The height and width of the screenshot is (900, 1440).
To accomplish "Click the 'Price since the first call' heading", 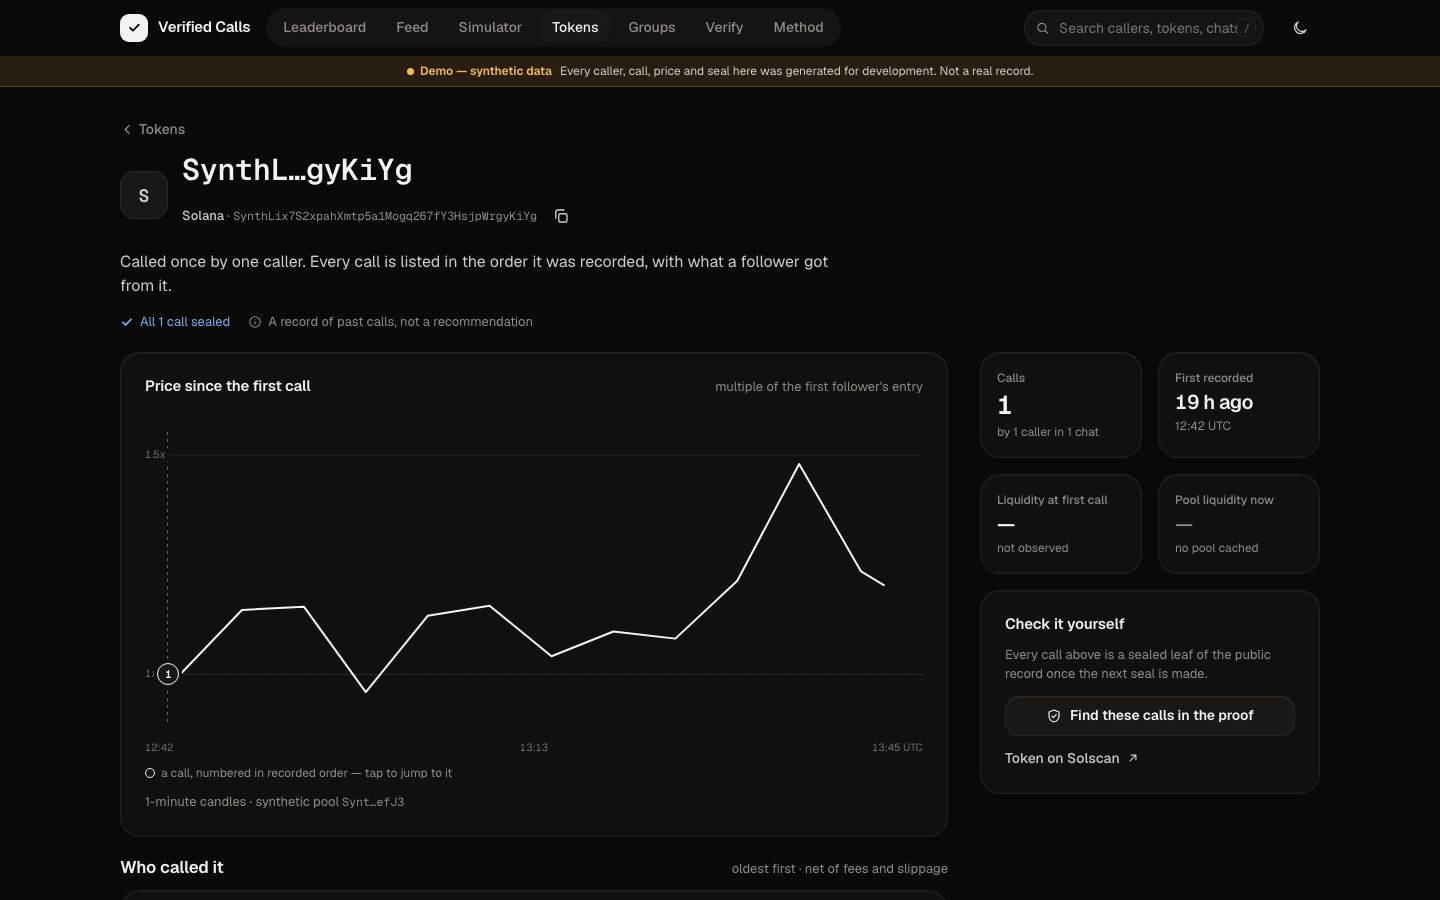I will pos(228,386).
